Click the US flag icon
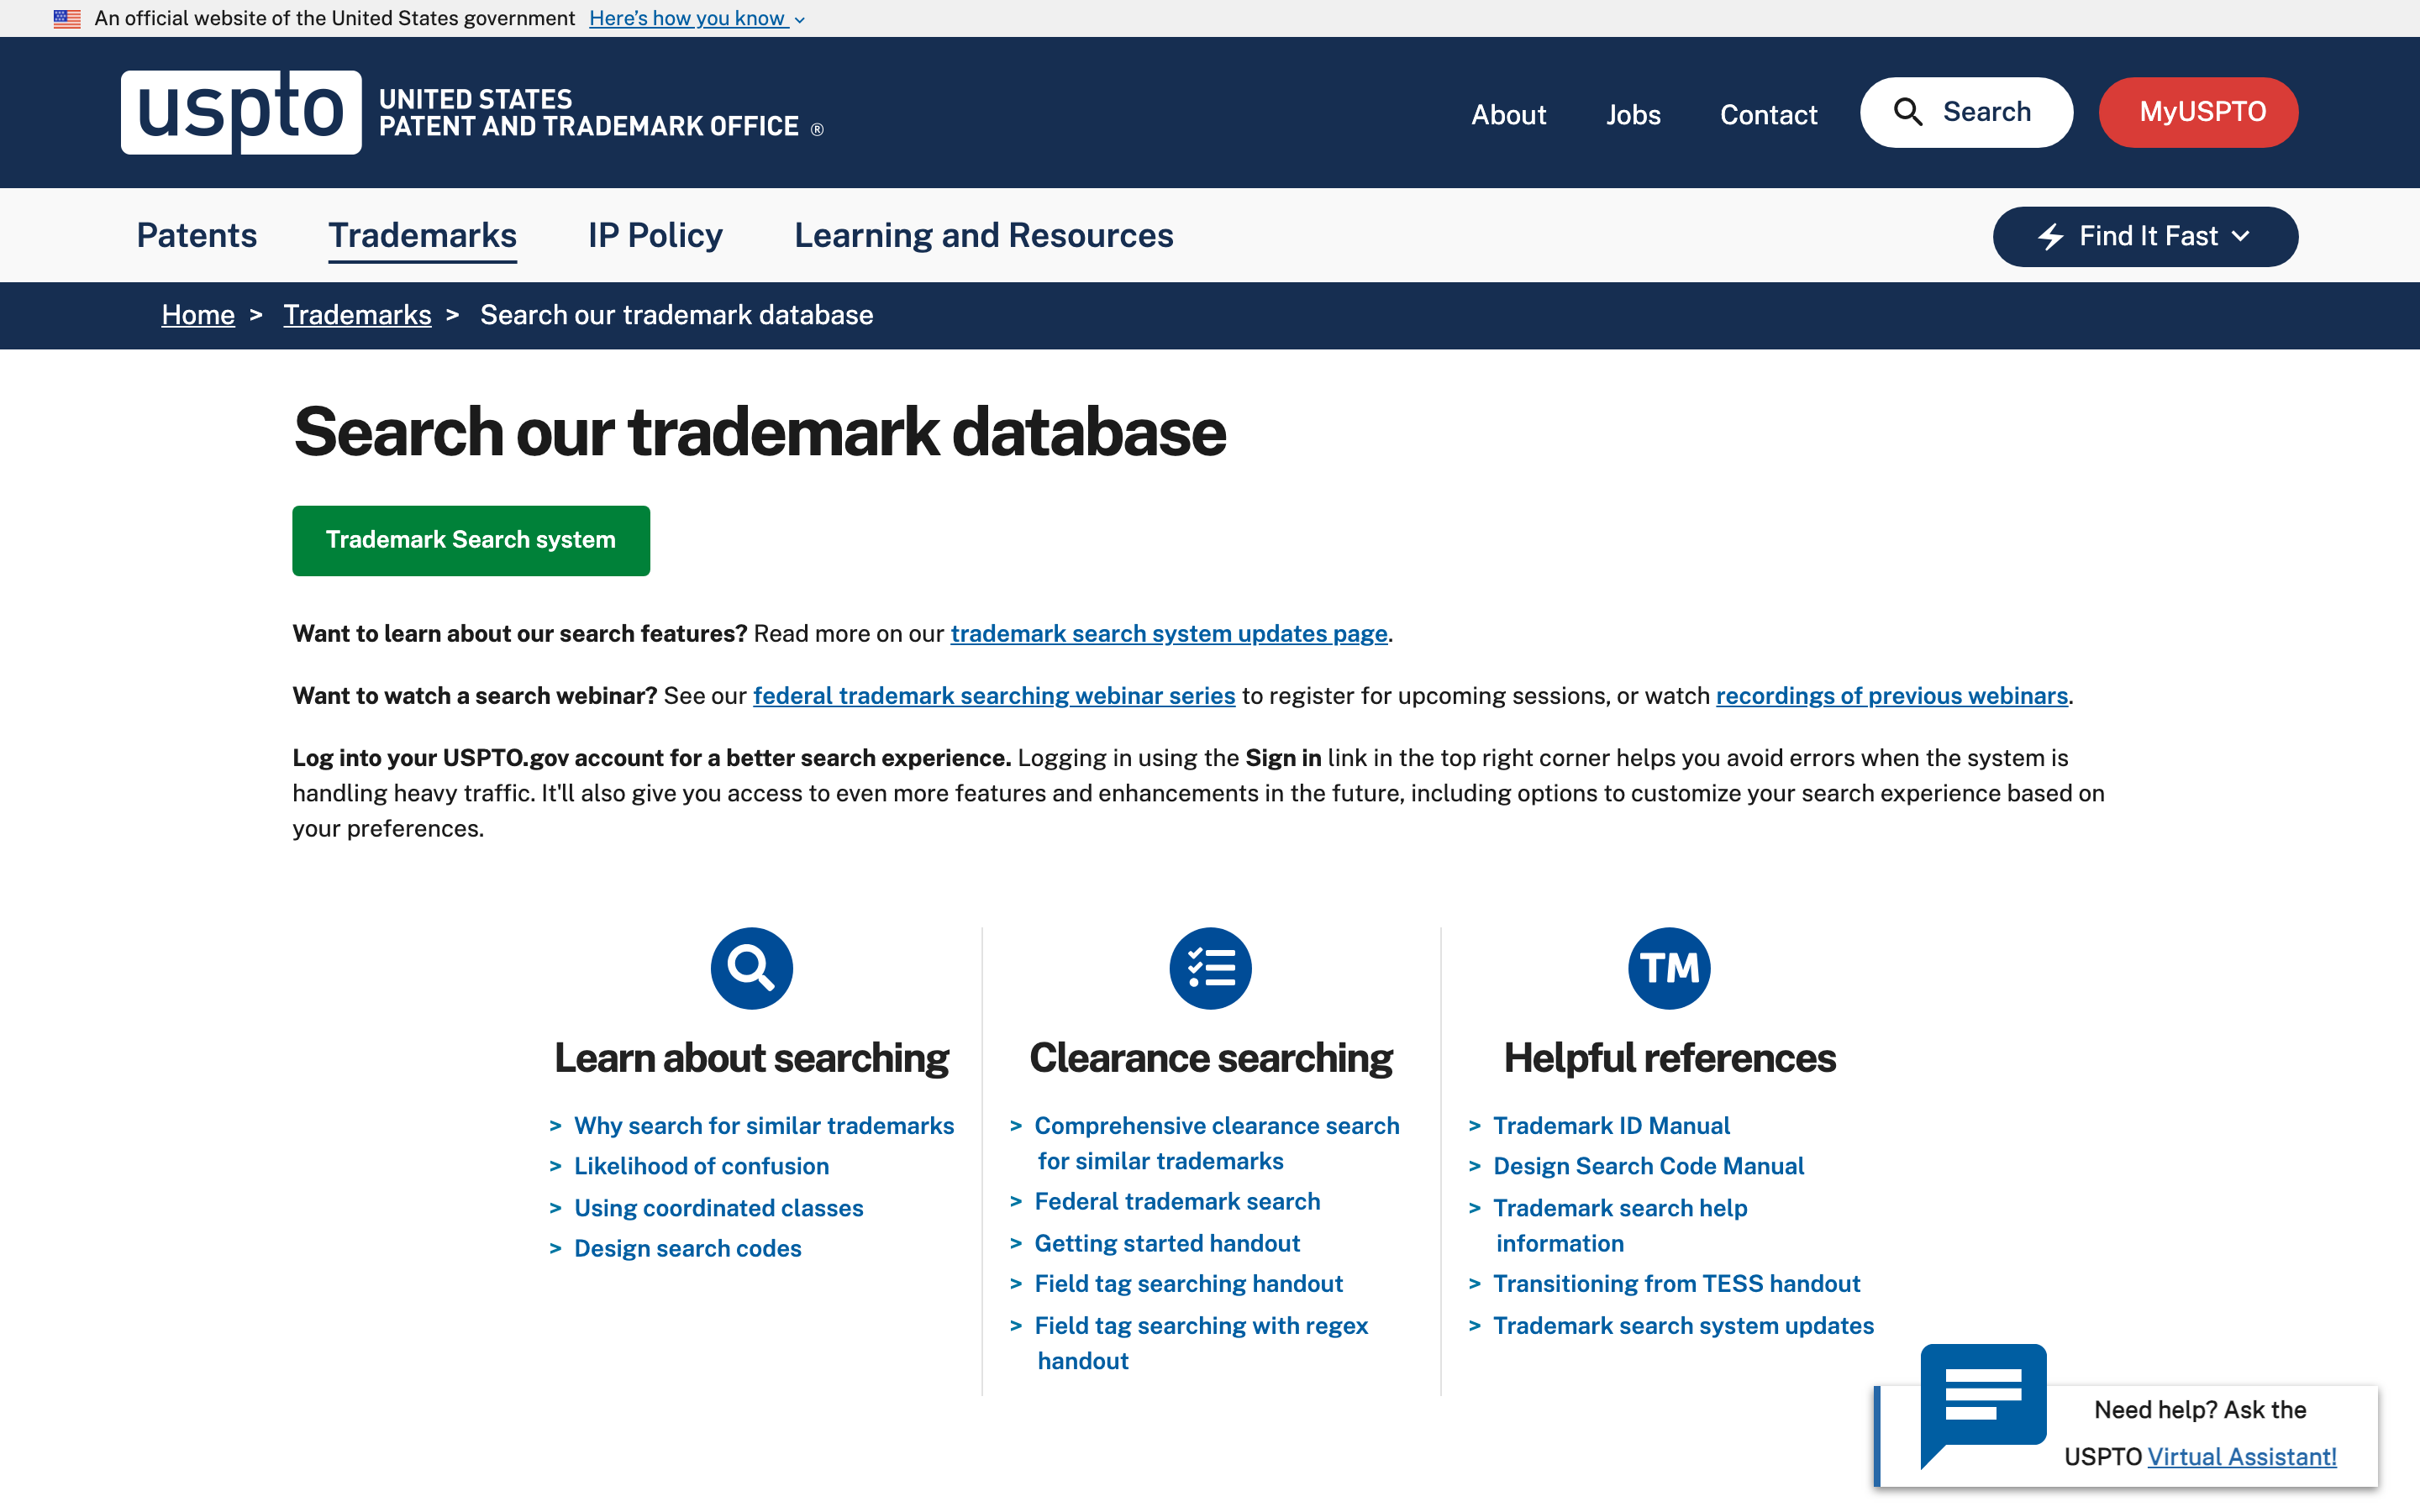 click(x=67, y=18)
